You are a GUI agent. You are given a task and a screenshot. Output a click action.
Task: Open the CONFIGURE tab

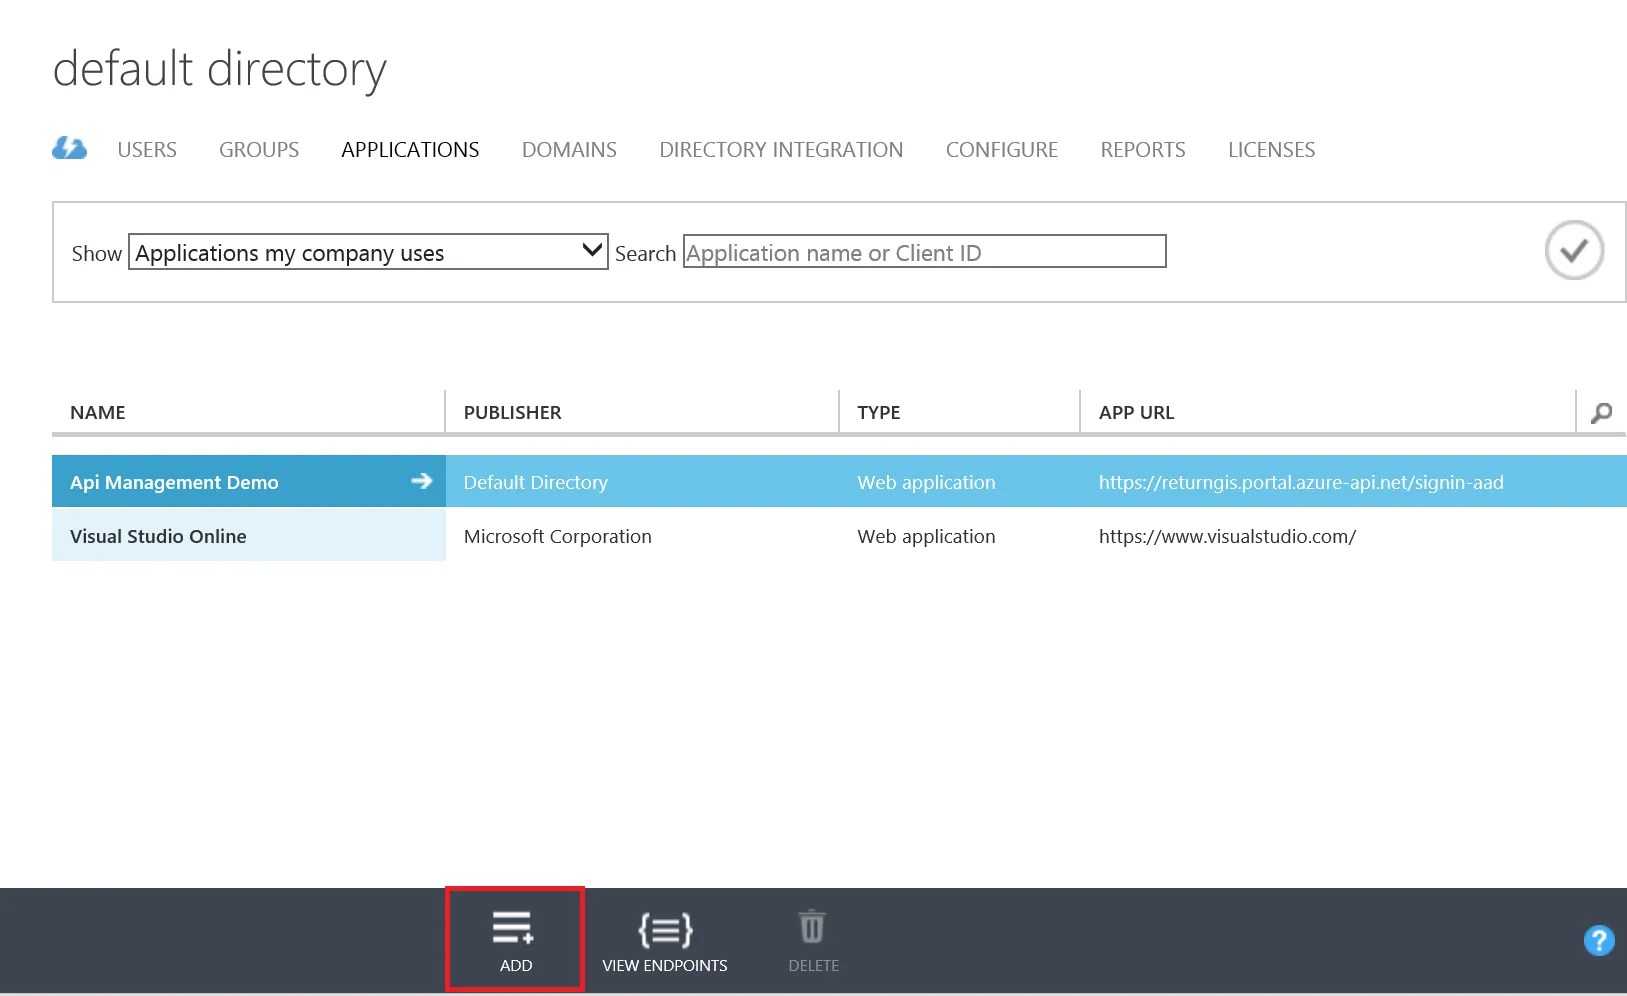coord(1002,150)
